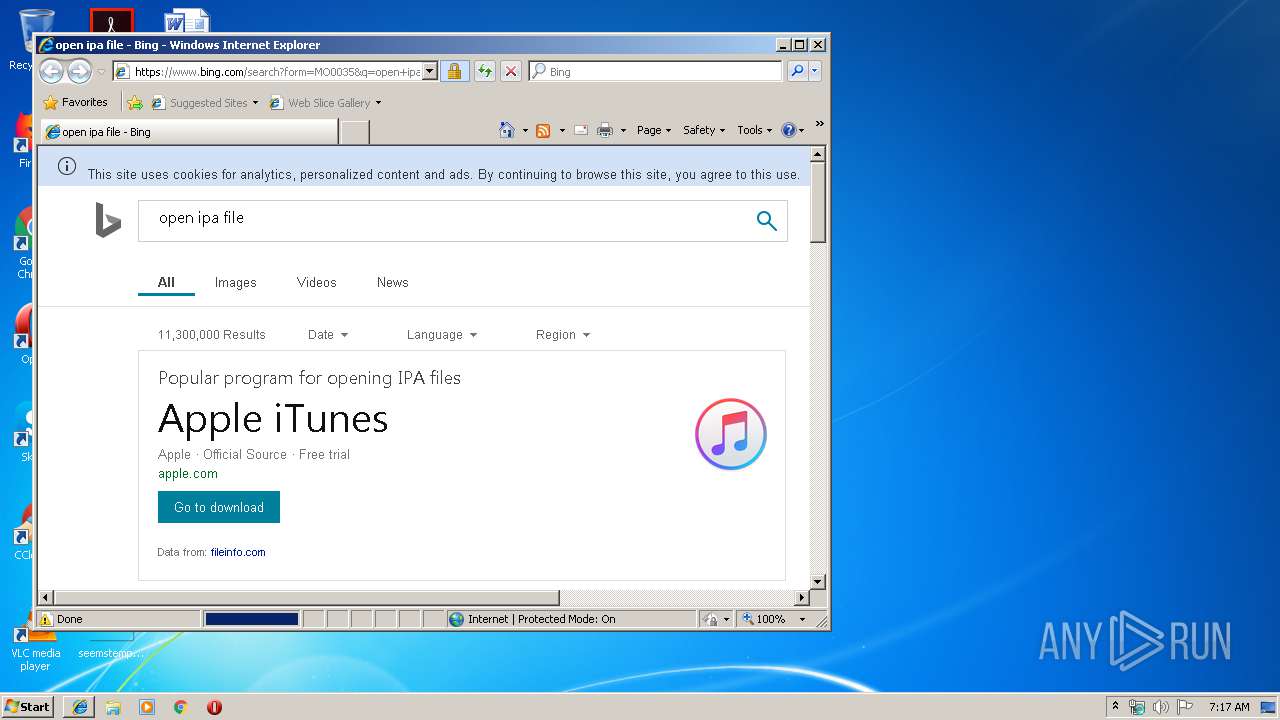Open the Safety menu

pyautogui.click(x=704, y=130)
